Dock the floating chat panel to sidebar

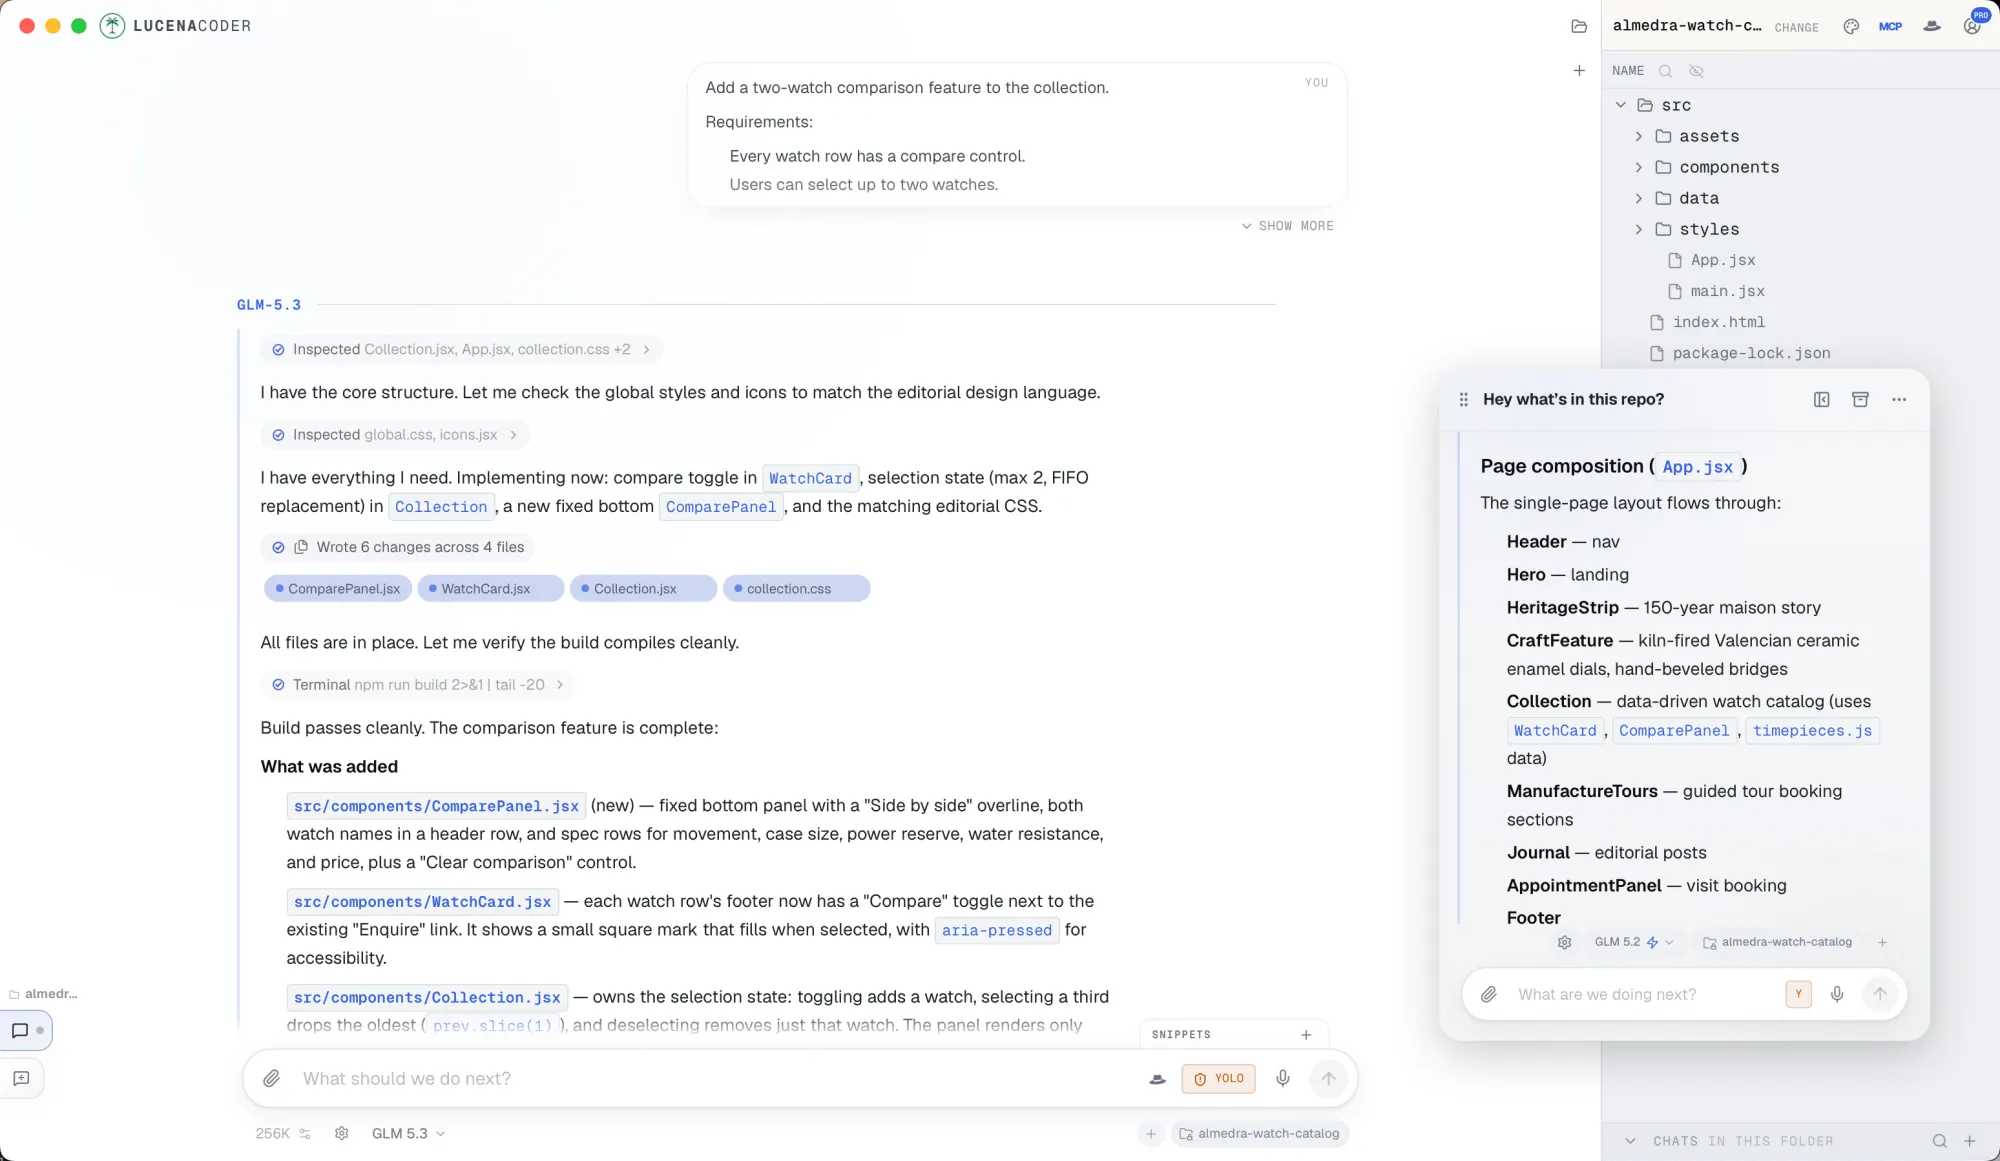click(x=1821, y=399)
